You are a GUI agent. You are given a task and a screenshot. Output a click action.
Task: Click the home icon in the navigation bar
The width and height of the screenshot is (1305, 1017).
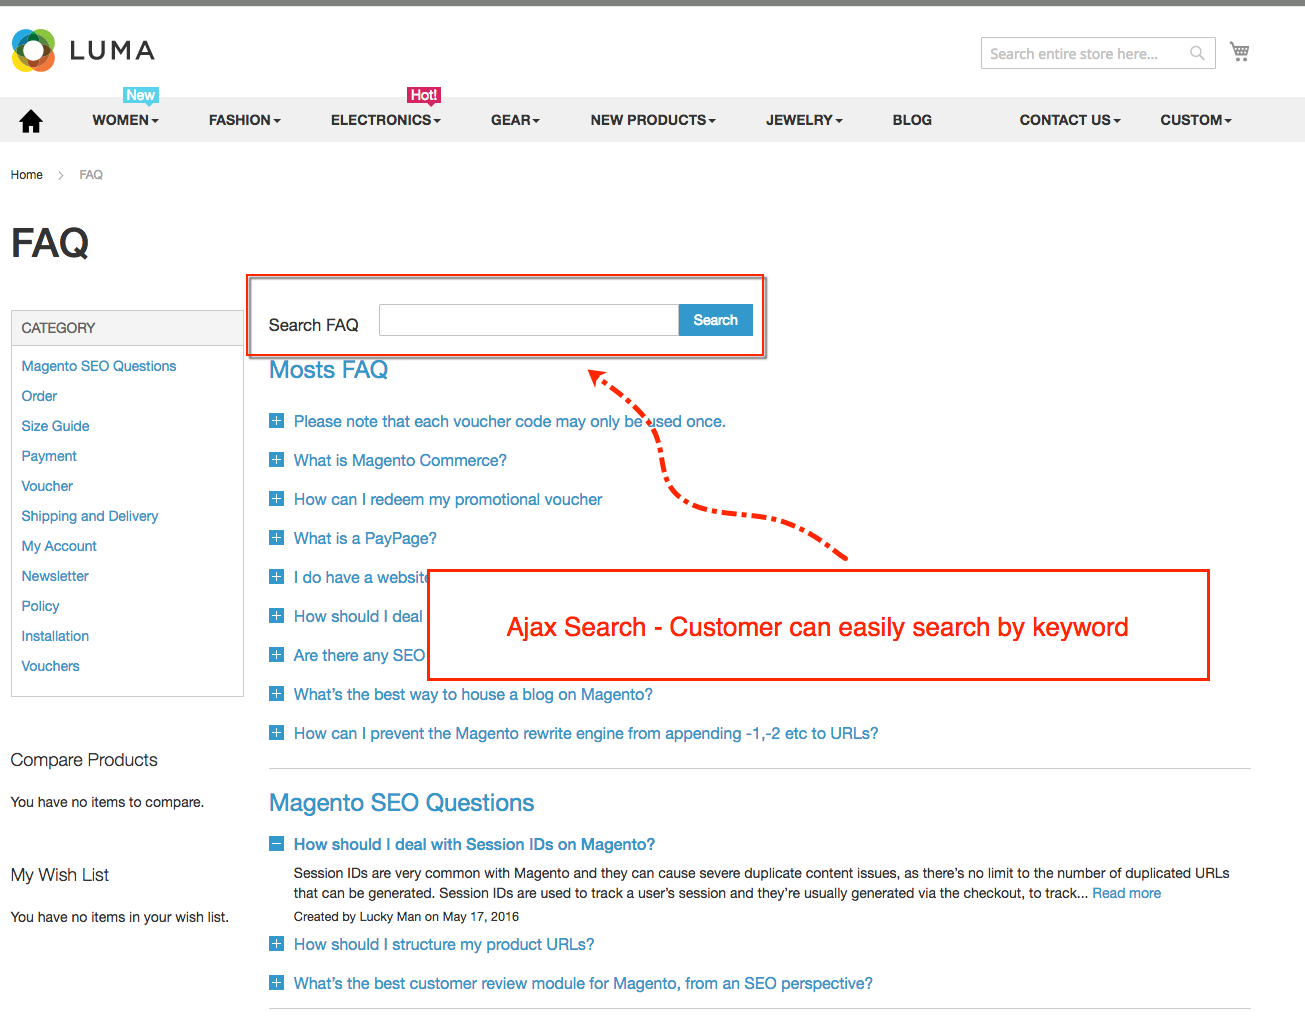30,120
